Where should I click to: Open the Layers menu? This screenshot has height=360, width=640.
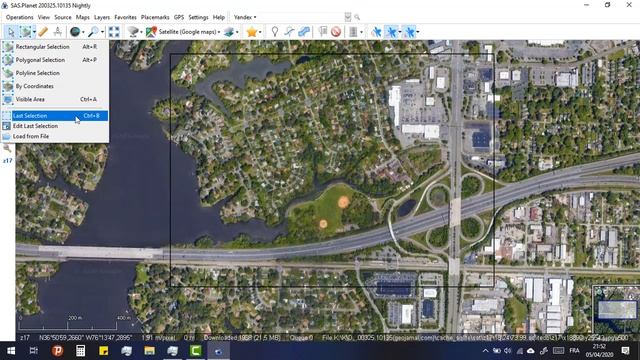point(102,17)
